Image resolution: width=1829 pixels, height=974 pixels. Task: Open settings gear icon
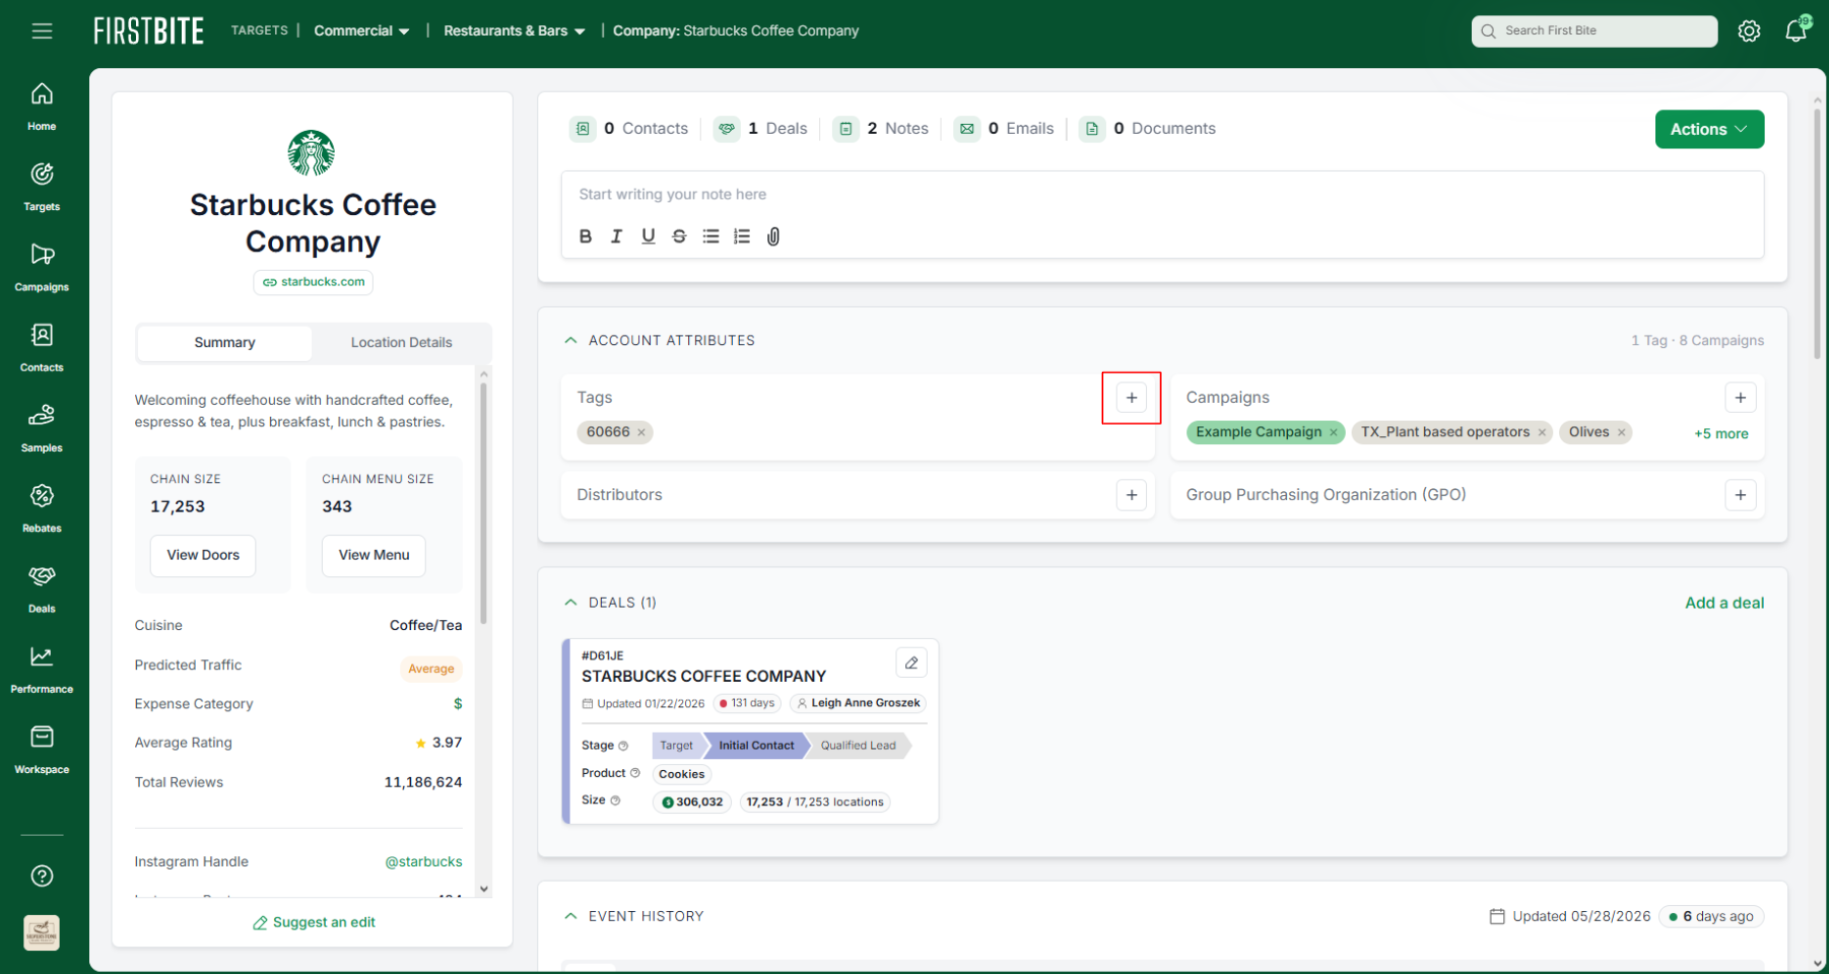1749,31
